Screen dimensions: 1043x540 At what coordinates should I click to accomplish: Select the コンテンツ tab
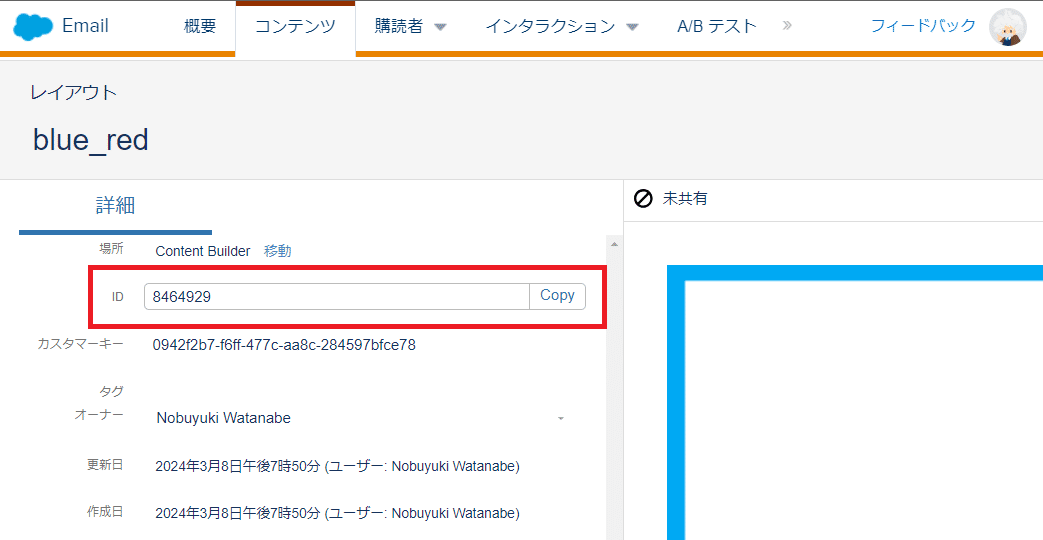click(x=295, y=27)
